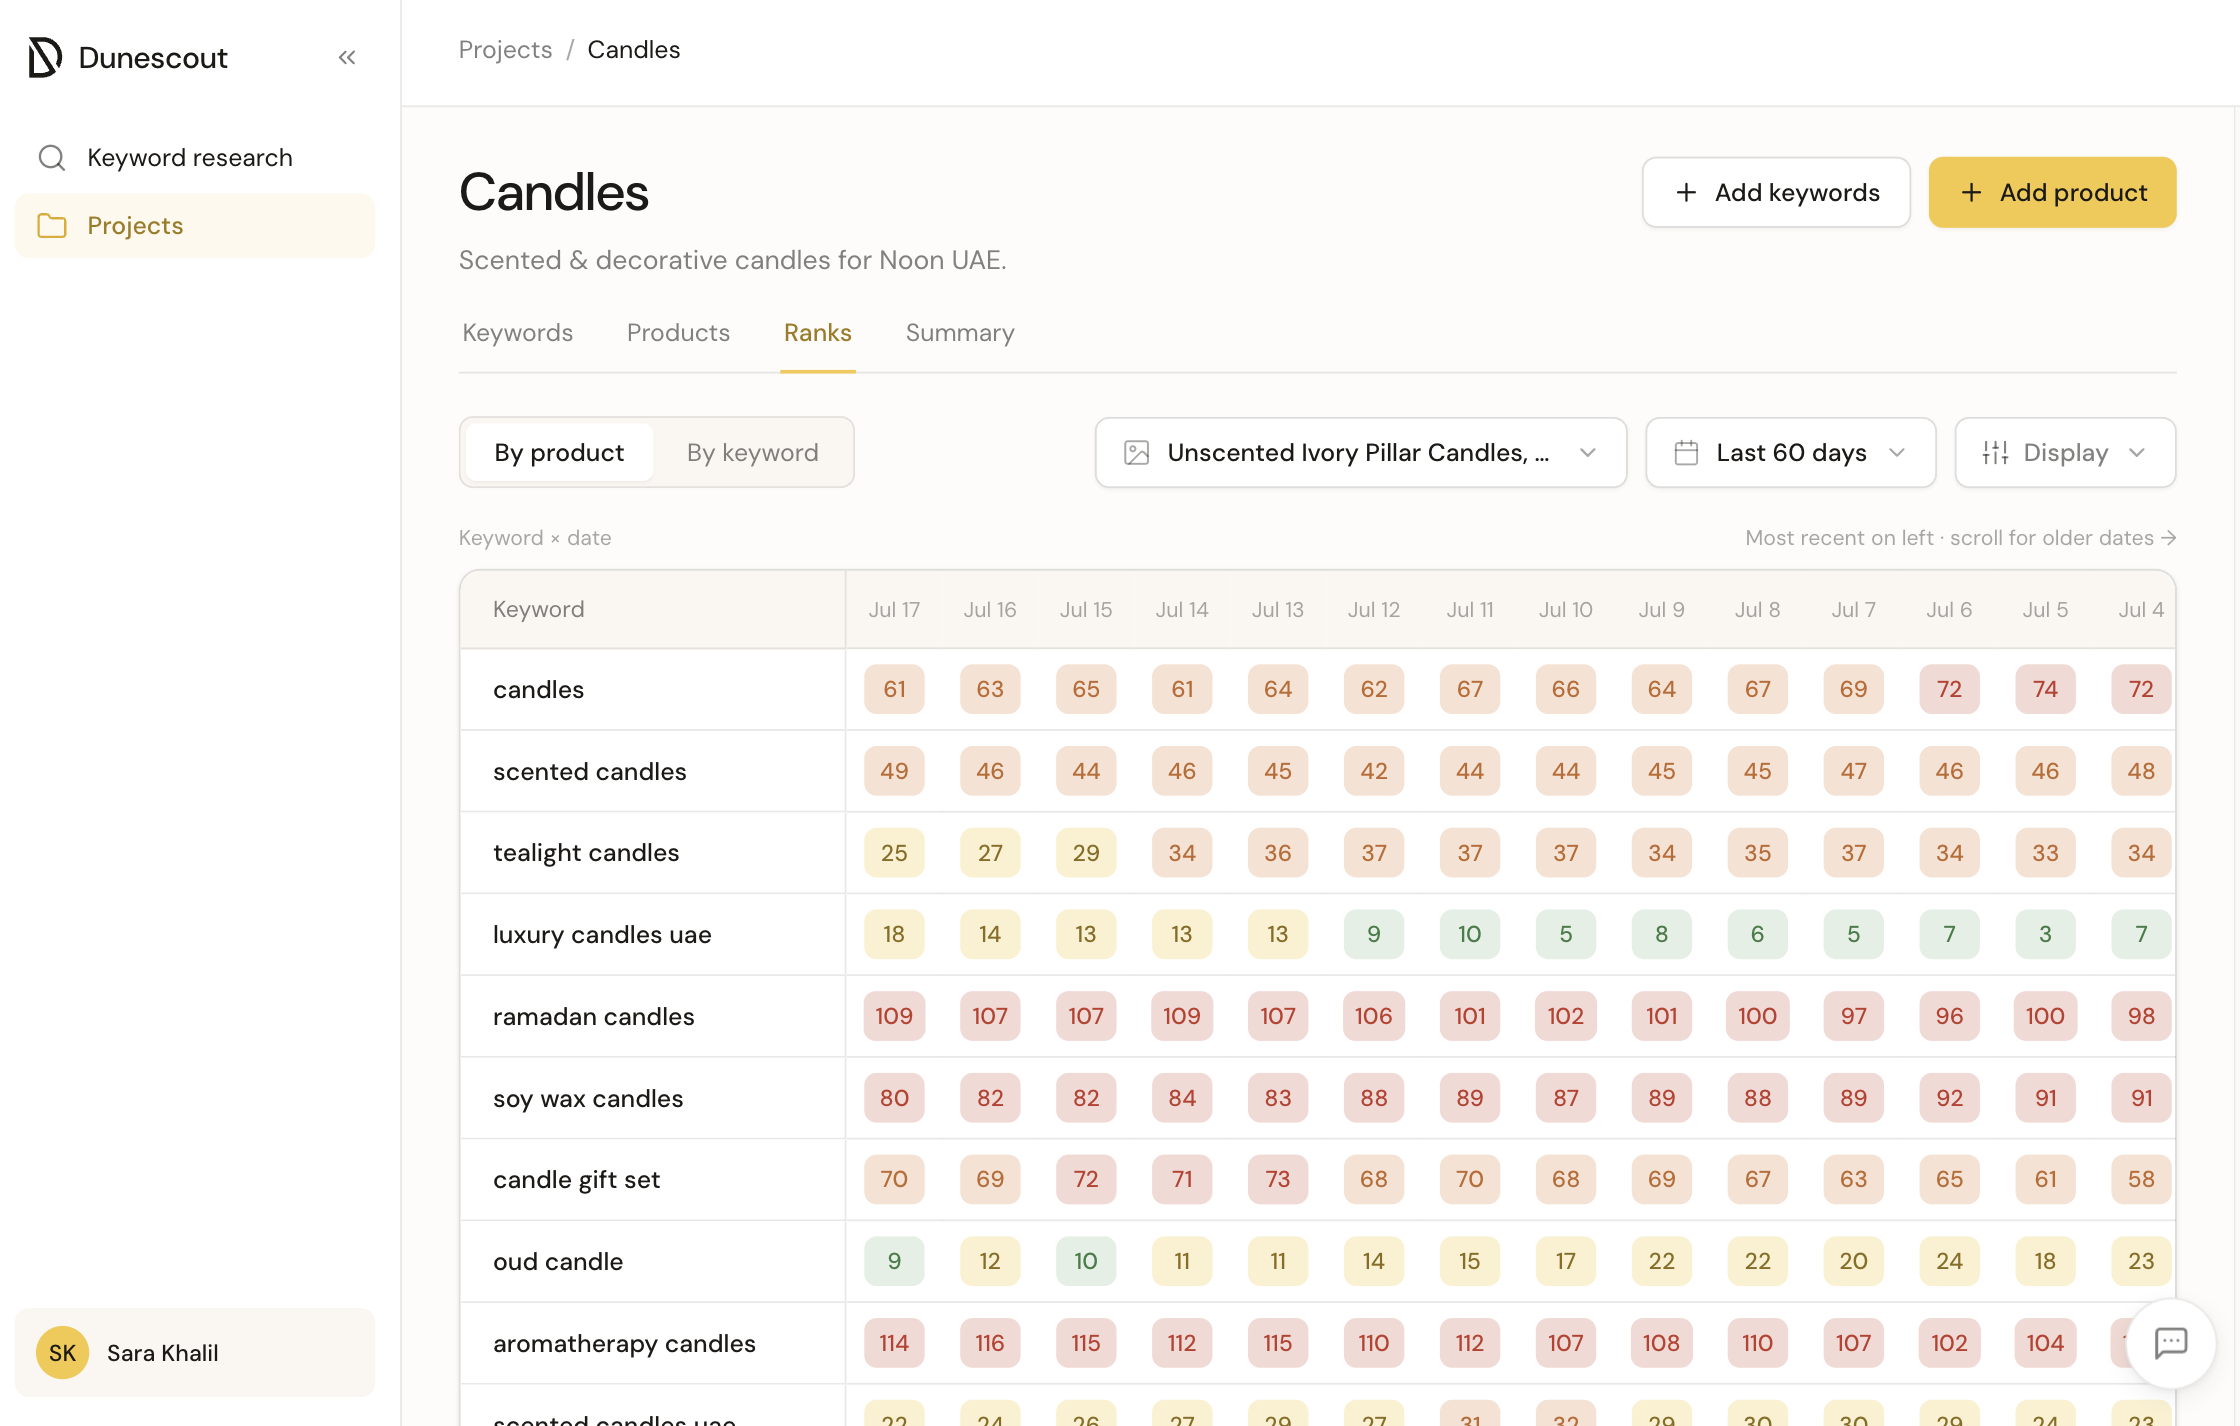This screenshot has height=1426, width=2240.
Task: Go to Keyword research in sidebar
Action: click(x=195, y=158)
